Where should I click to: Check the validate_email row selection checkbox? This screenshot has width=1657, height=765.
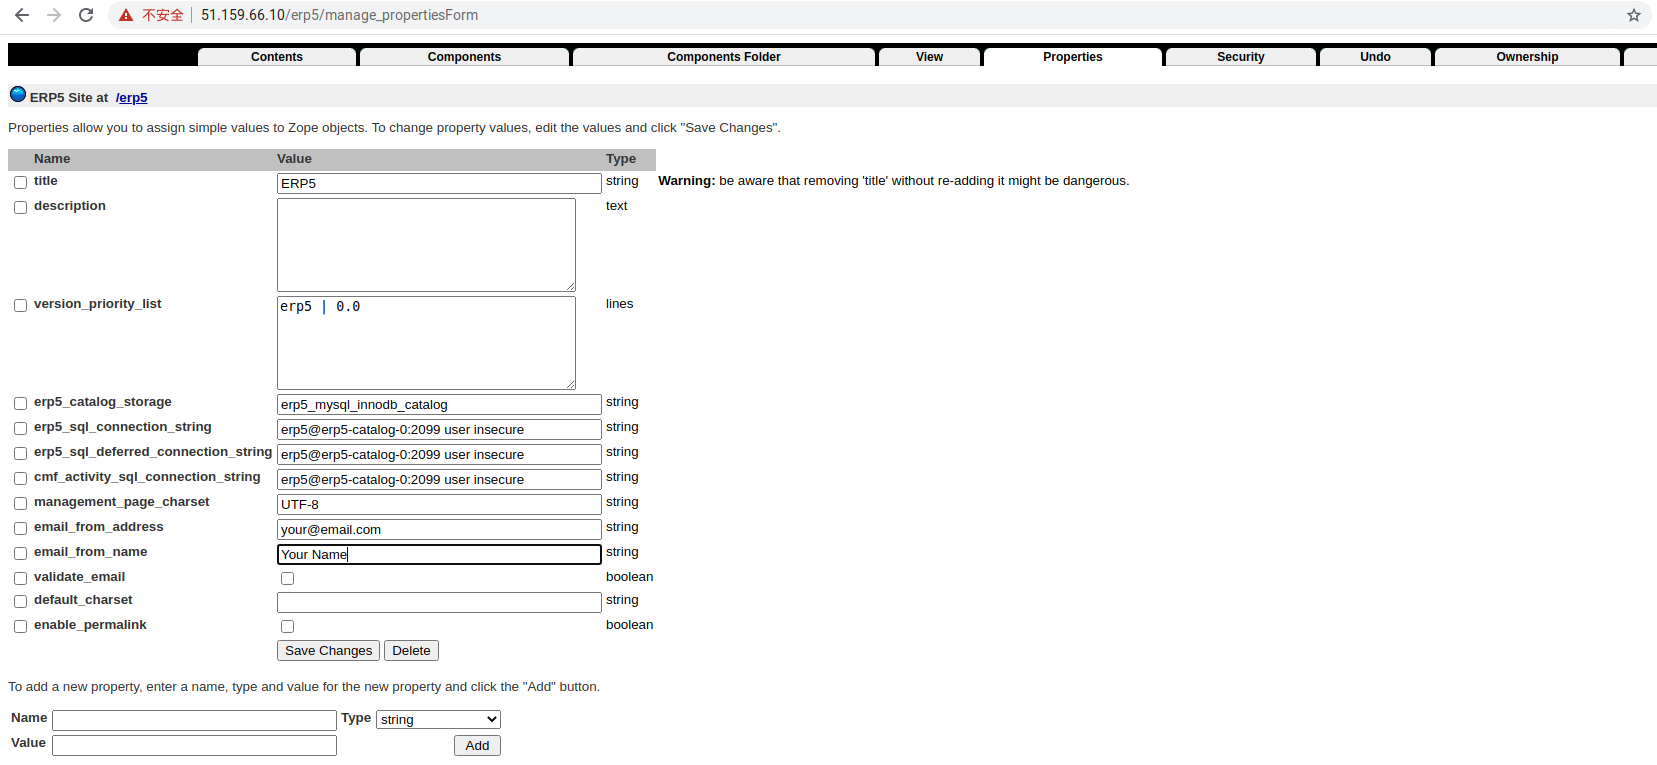(x=20, y=579)
